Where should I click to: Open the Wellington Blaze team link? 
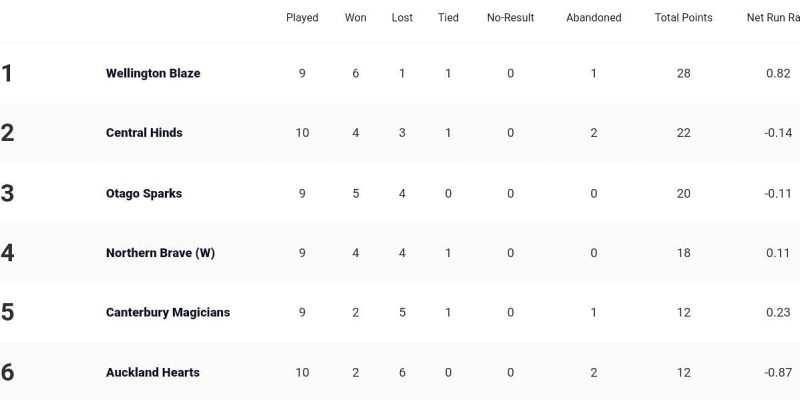point(153,73)
